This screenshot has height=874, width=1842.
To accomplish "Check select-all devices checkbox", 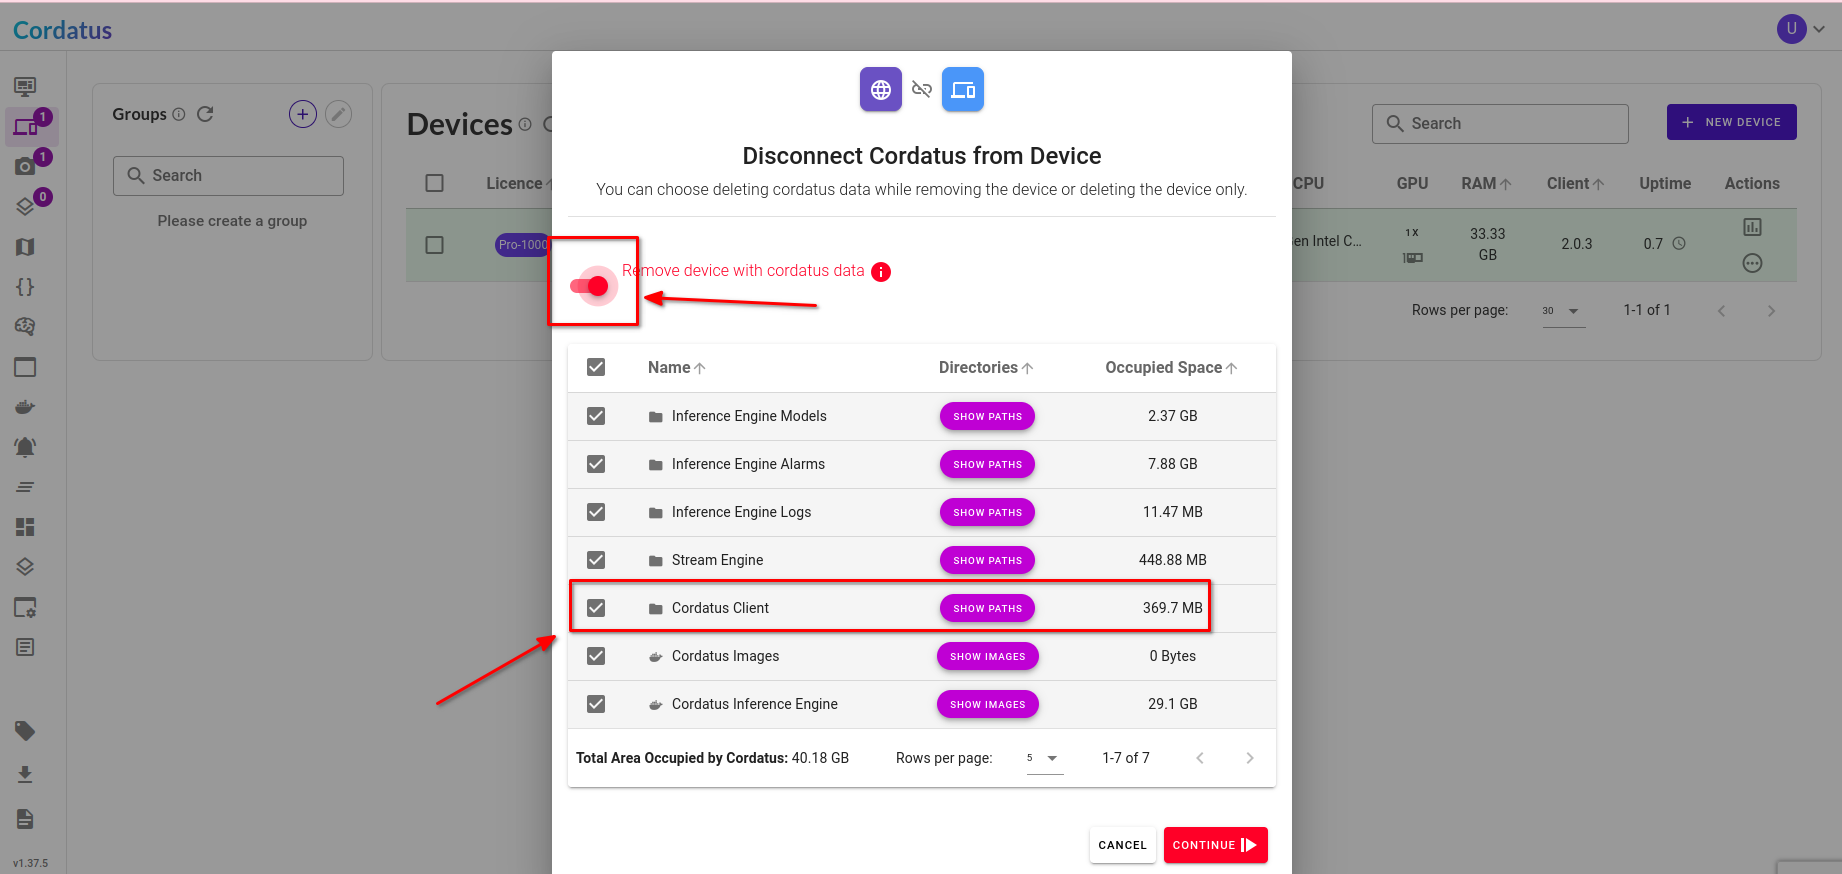I will tap(434, 183).
